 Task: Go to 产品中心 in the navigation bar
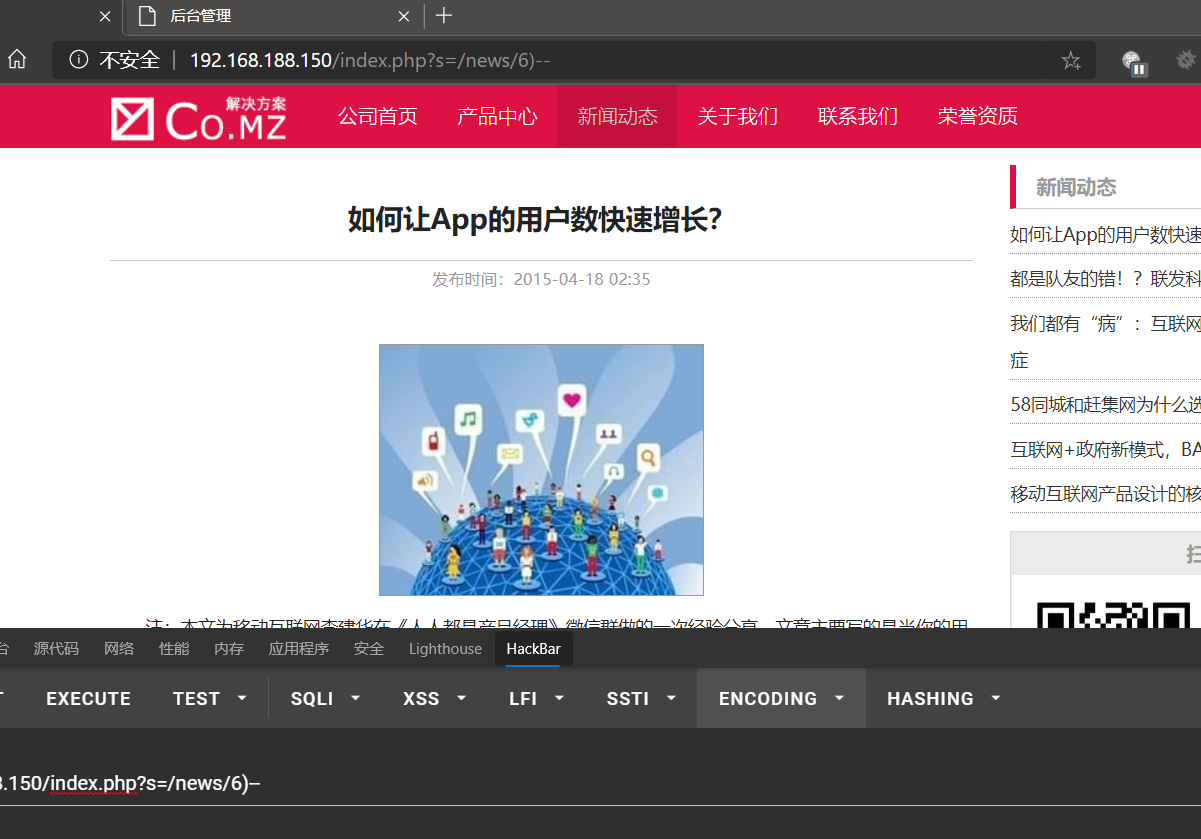pos(497,116)
